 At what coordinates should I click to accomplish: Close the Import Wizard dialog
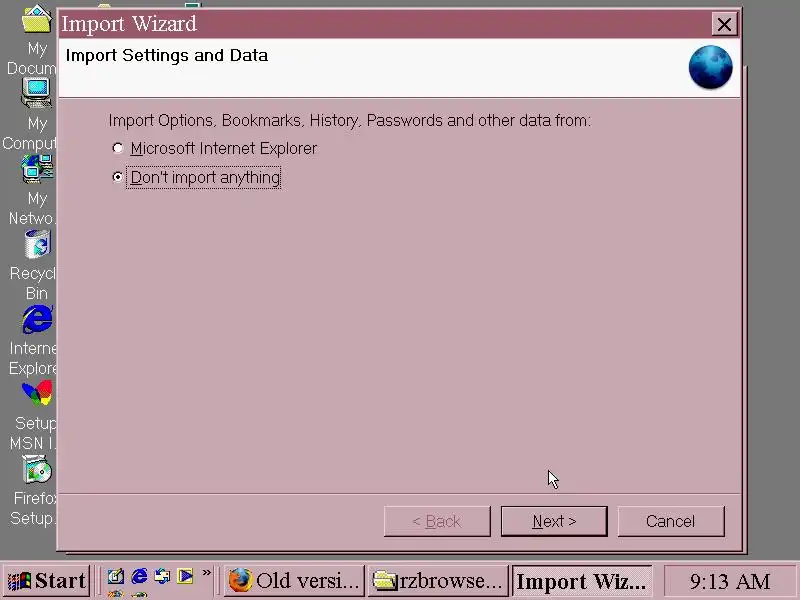tap(724, 24)
